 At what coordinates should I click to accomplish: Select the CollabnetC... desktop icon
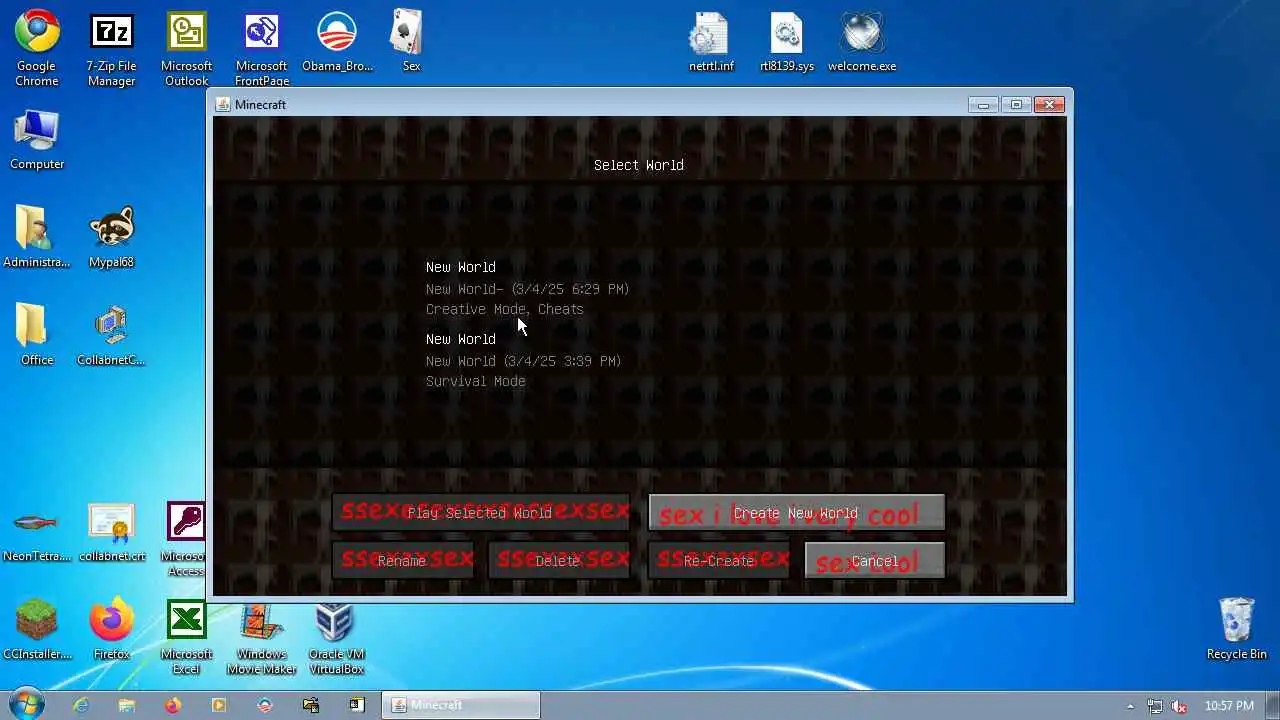tap(111, 336)
